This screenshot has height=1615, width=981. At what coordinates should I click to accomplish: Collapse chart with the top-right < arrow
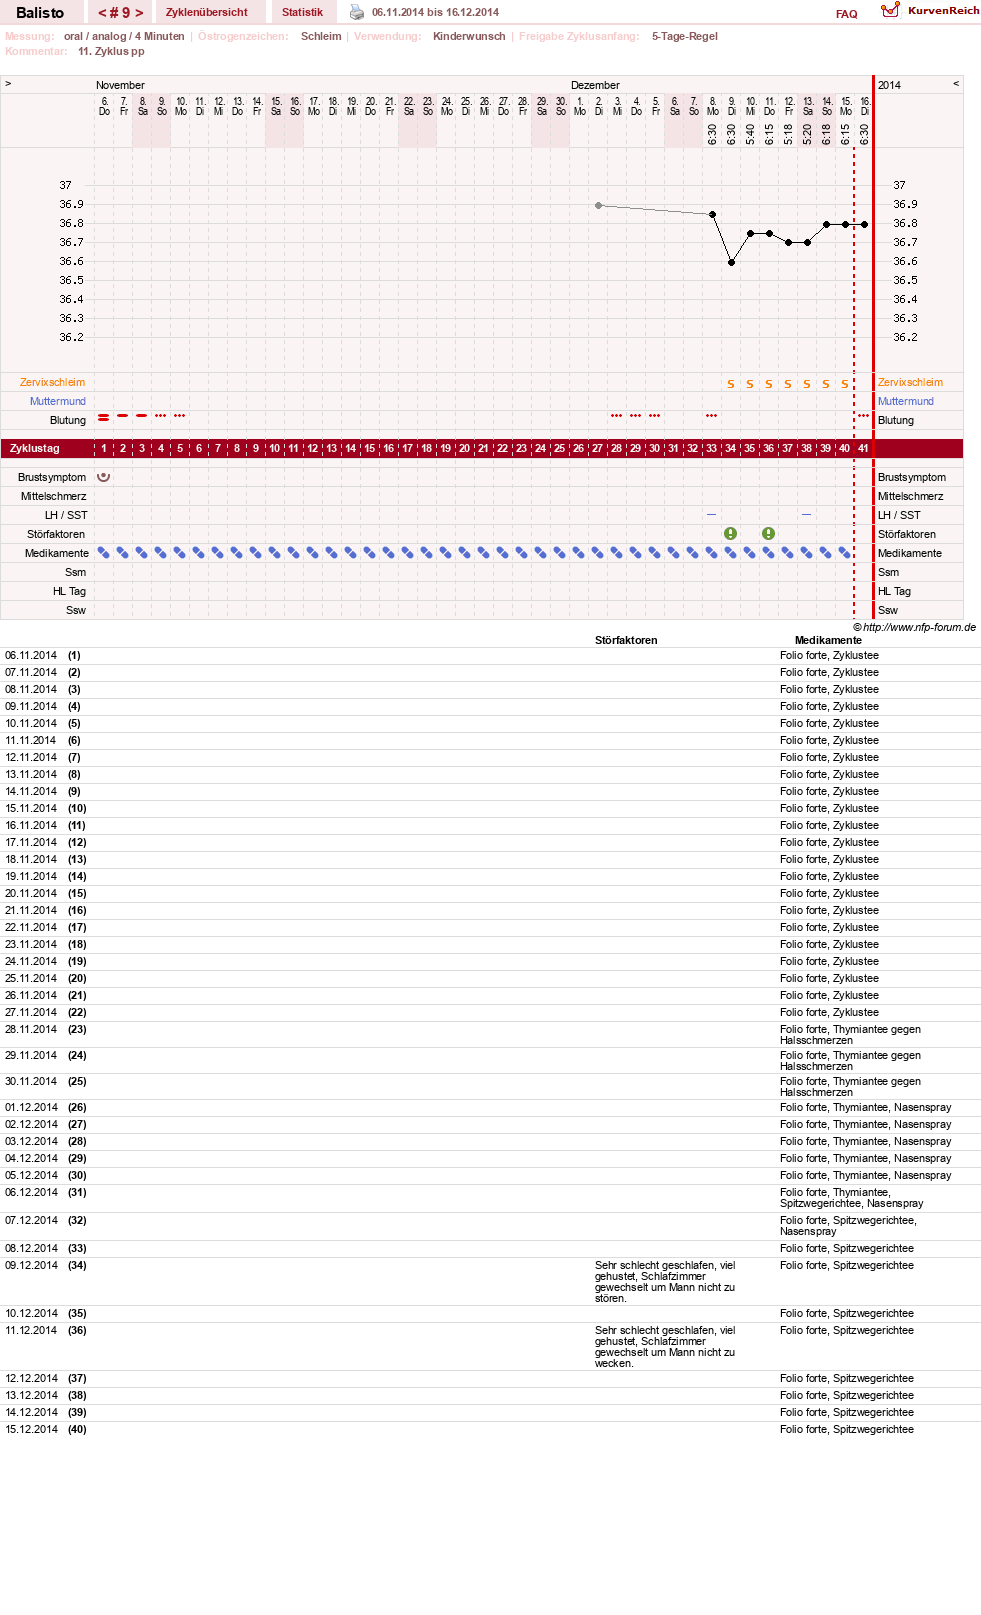[x=956, y=83]
